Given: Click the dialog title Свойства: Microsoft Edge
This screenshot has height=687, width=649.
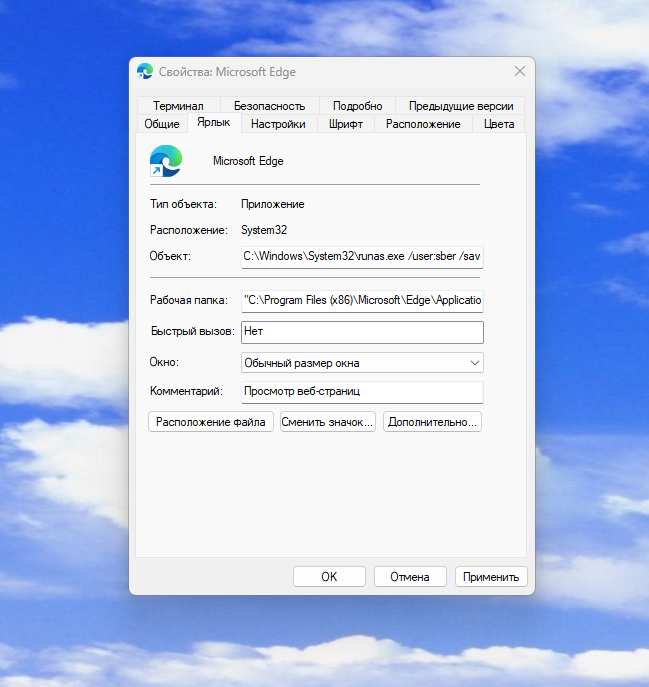Looking at the screenshot, I should 227,72.
